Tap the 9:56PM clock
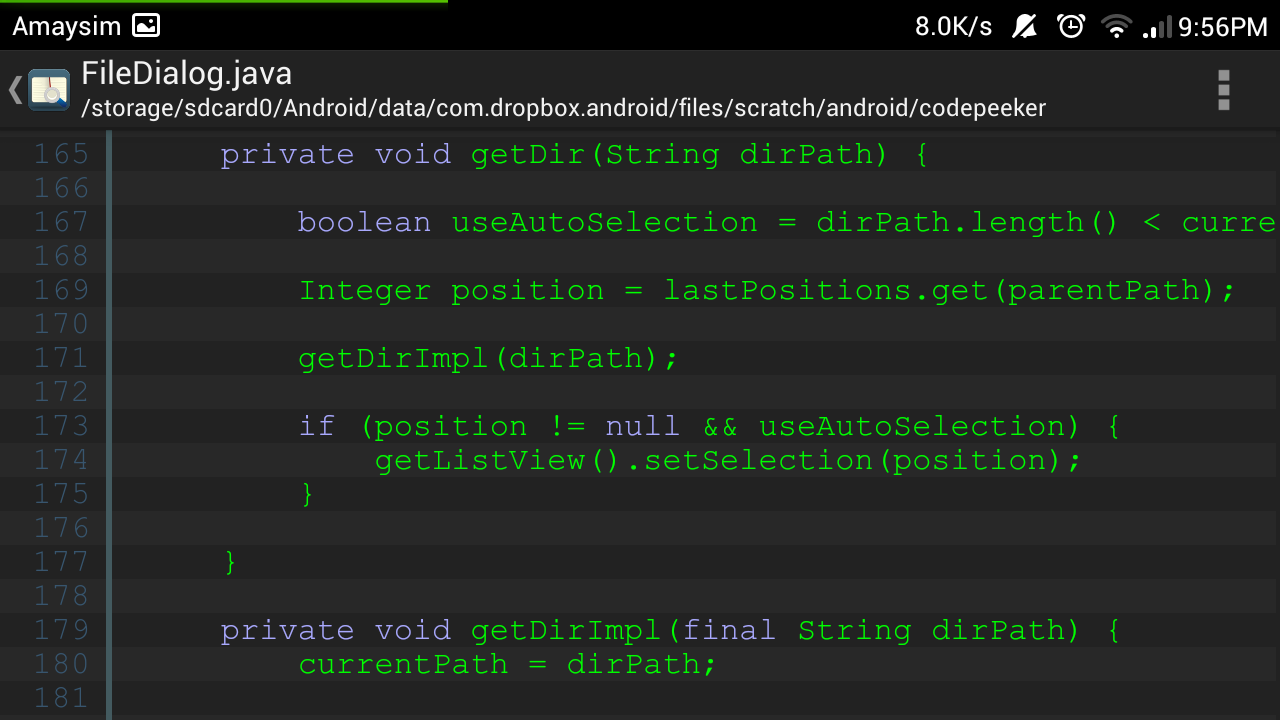 click(1223, 27)
